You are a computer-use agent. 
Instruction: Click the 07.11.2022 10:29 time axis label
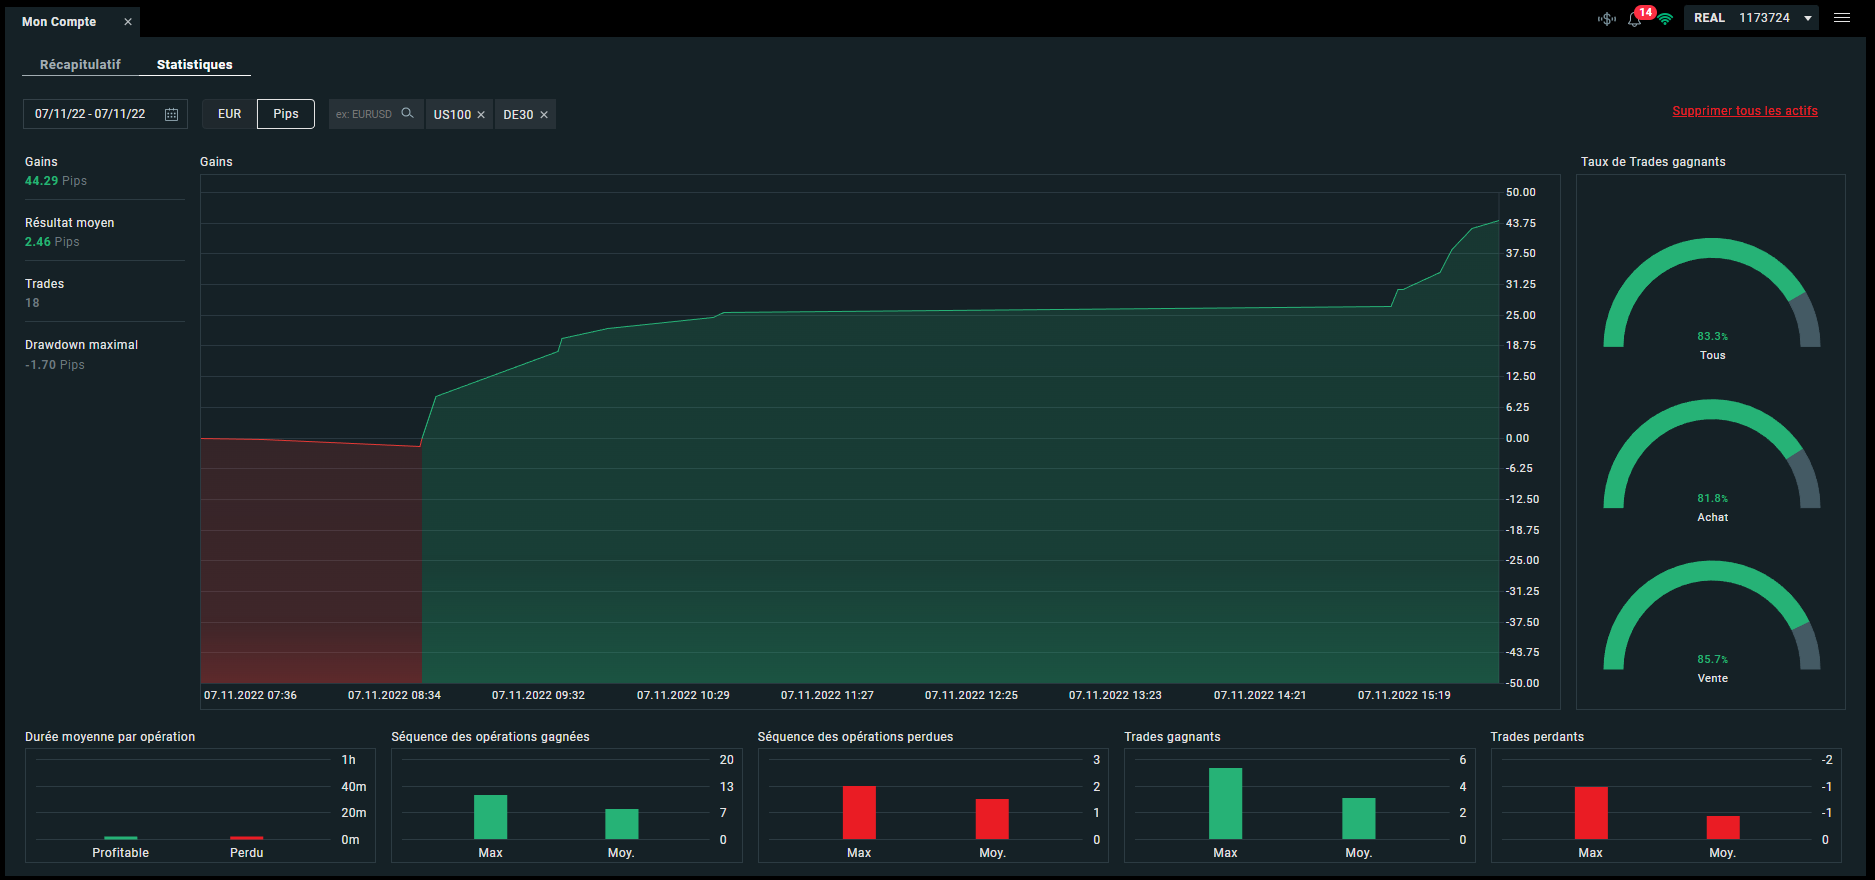coord(683,695)
